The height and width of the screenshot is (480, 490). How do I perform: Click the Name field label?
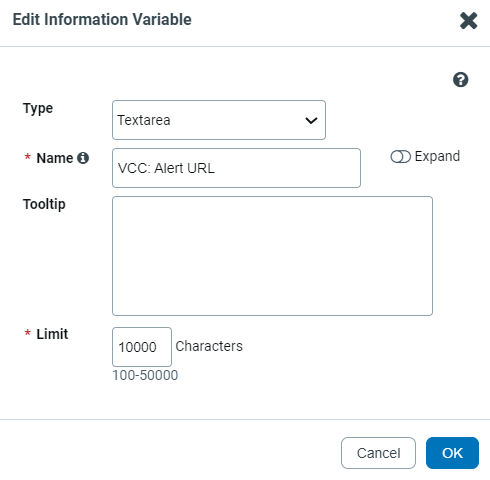click(55, 158)
